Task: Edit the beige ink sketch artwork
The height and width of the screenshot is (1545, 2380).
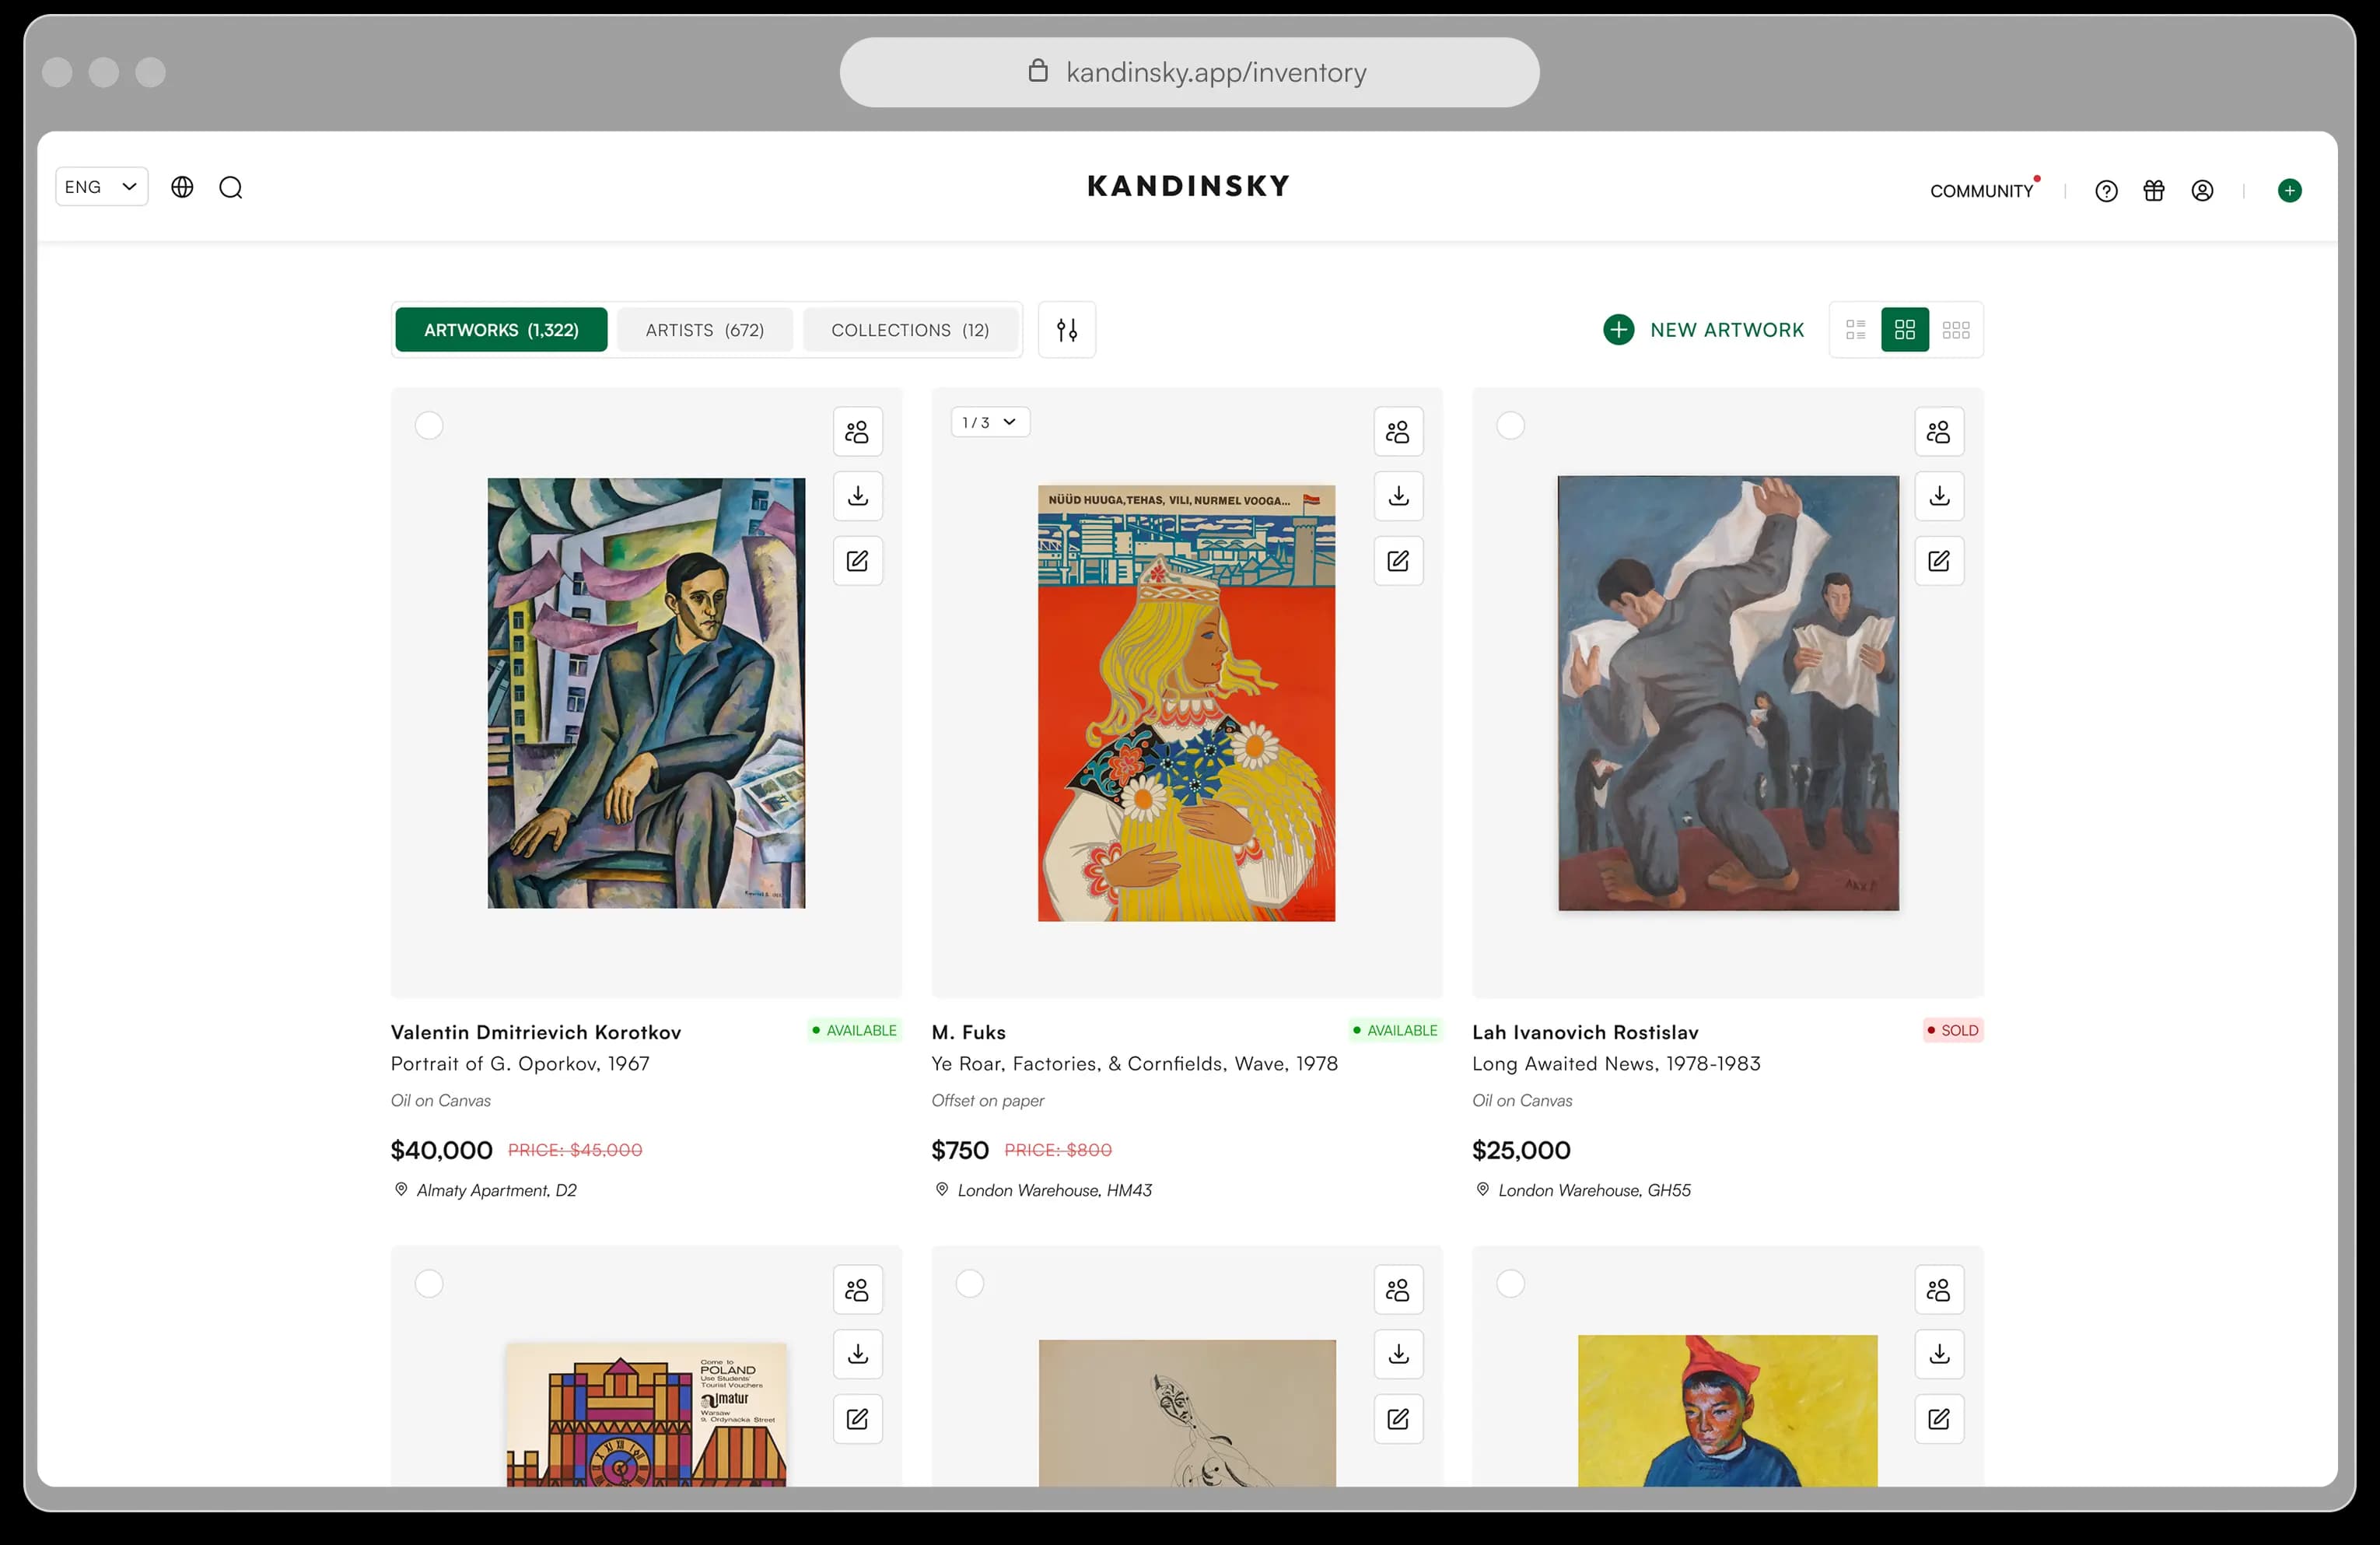Action: coord(1399,1419)
